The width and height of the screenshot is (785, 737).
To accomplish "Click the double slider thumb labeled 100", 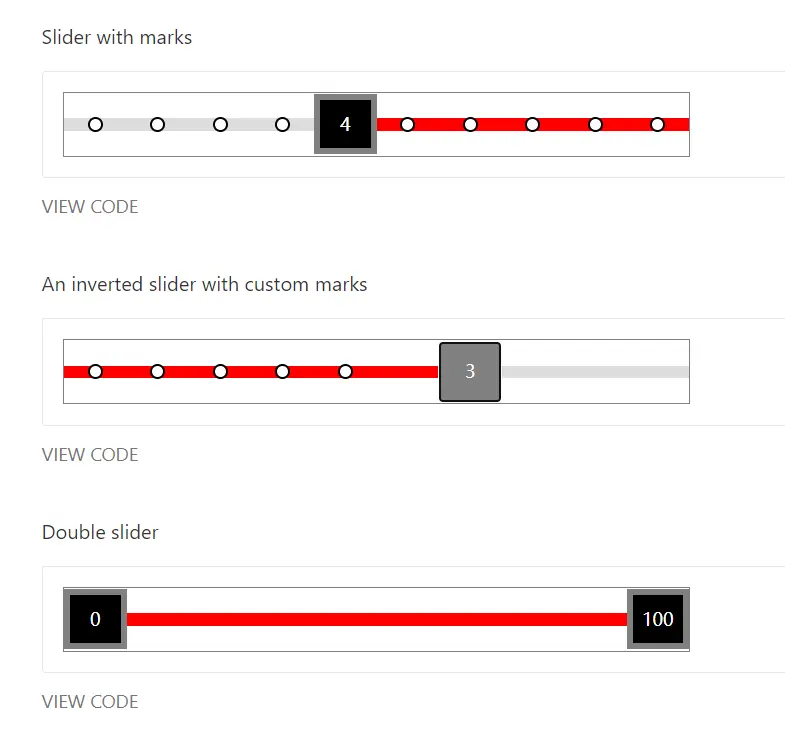I will click(658, 619).
